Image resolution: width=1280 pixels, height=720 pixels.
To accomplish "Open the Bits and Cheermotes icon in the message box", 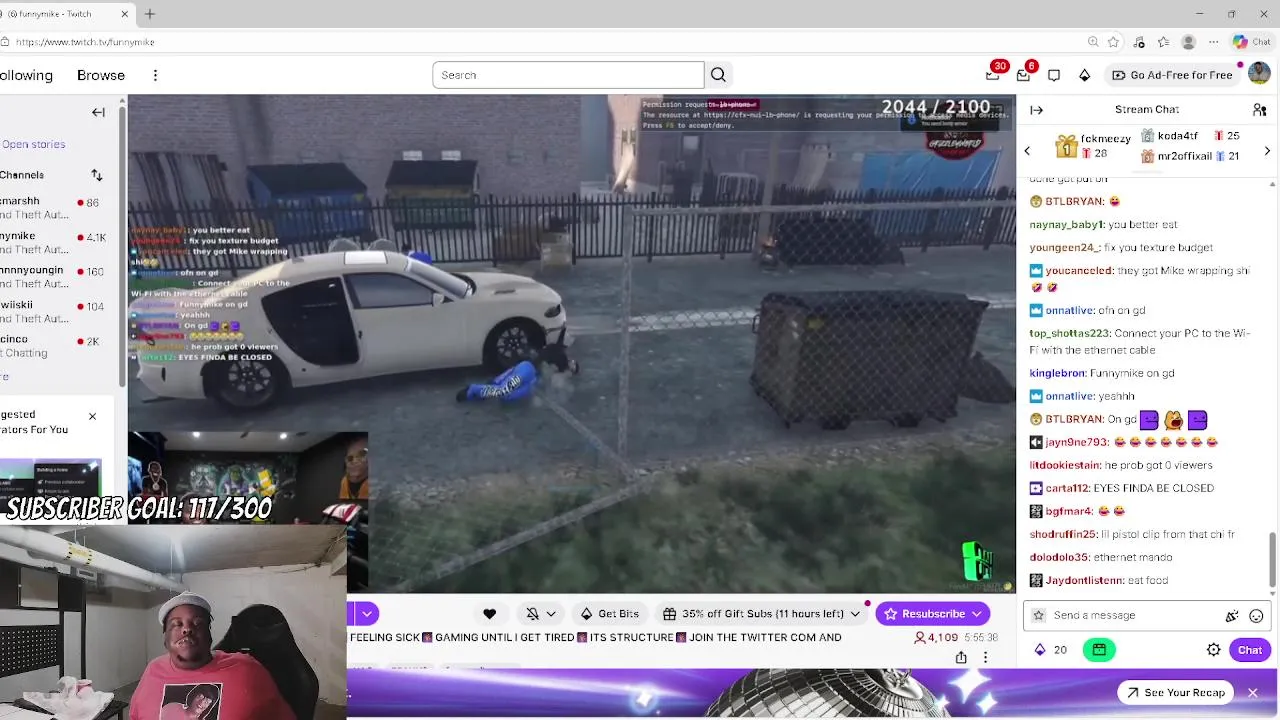I will [x=1232, y=616].
